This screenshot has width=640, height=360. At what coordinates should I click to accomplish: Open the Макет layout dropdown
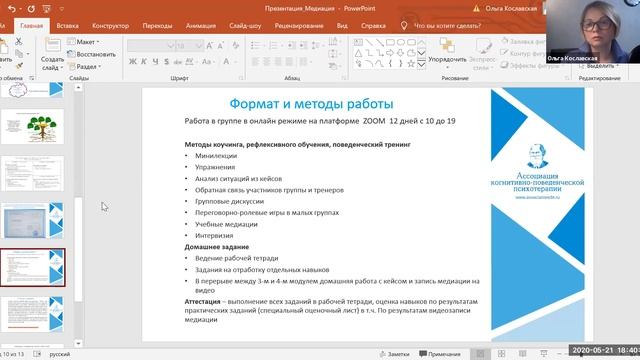click(84, 42)
